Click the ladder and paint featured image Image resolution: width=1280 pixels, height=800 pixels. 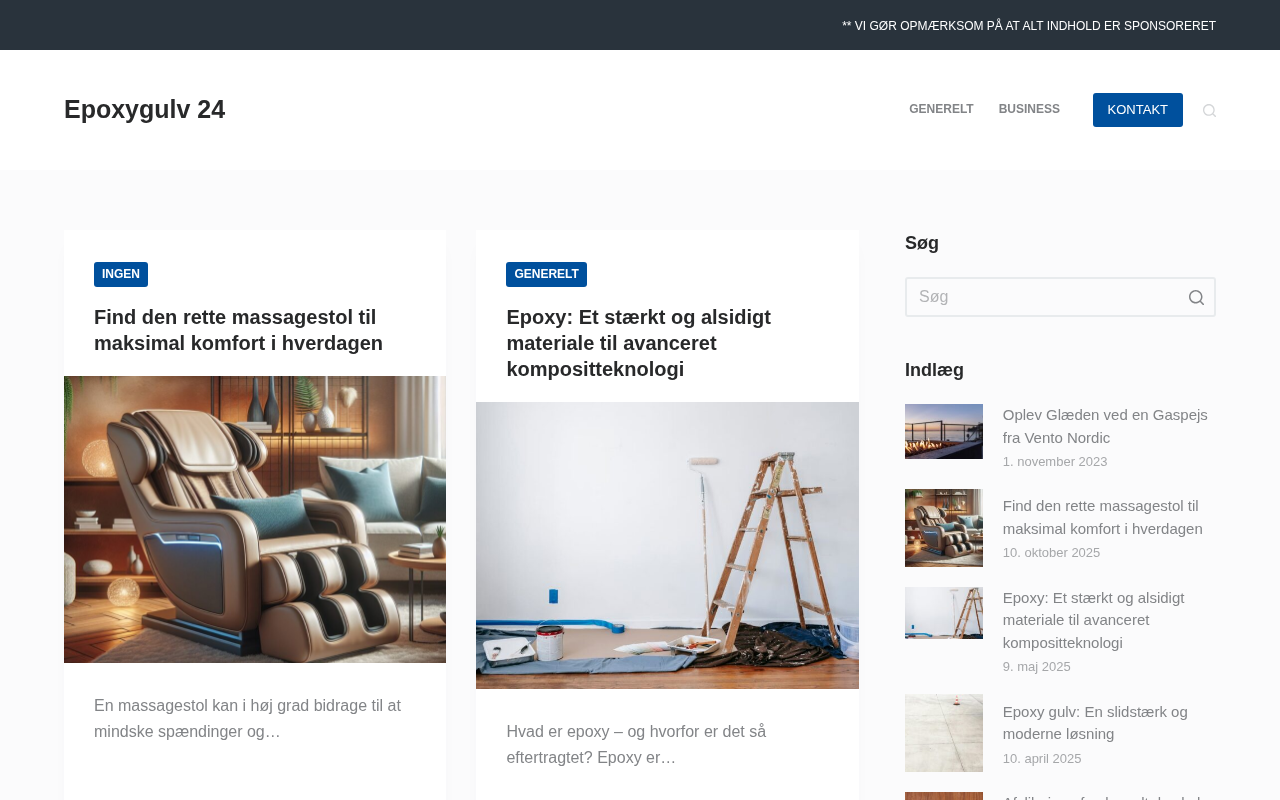(667, 545)
